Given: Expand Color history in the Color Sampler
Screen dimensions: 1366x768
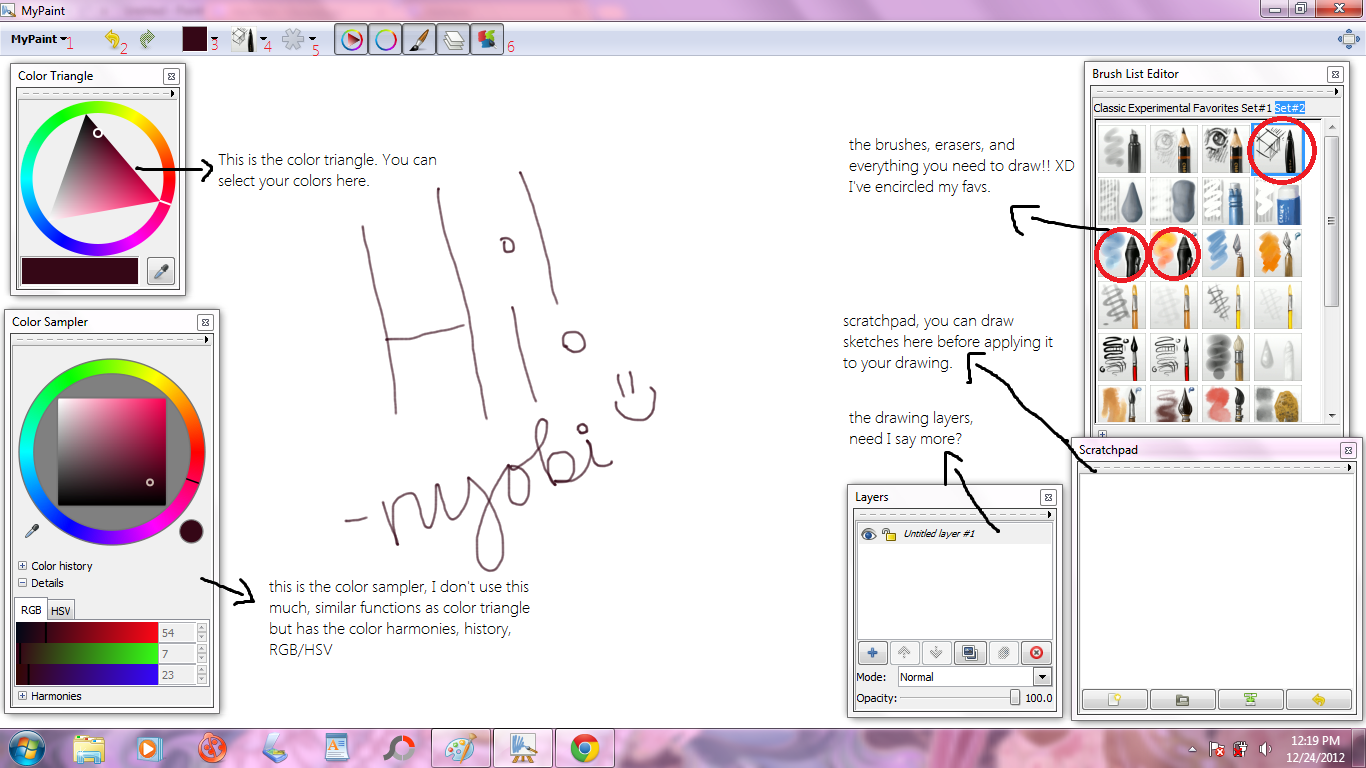Looking at the screenshot, I should click(x=22, y=565).
